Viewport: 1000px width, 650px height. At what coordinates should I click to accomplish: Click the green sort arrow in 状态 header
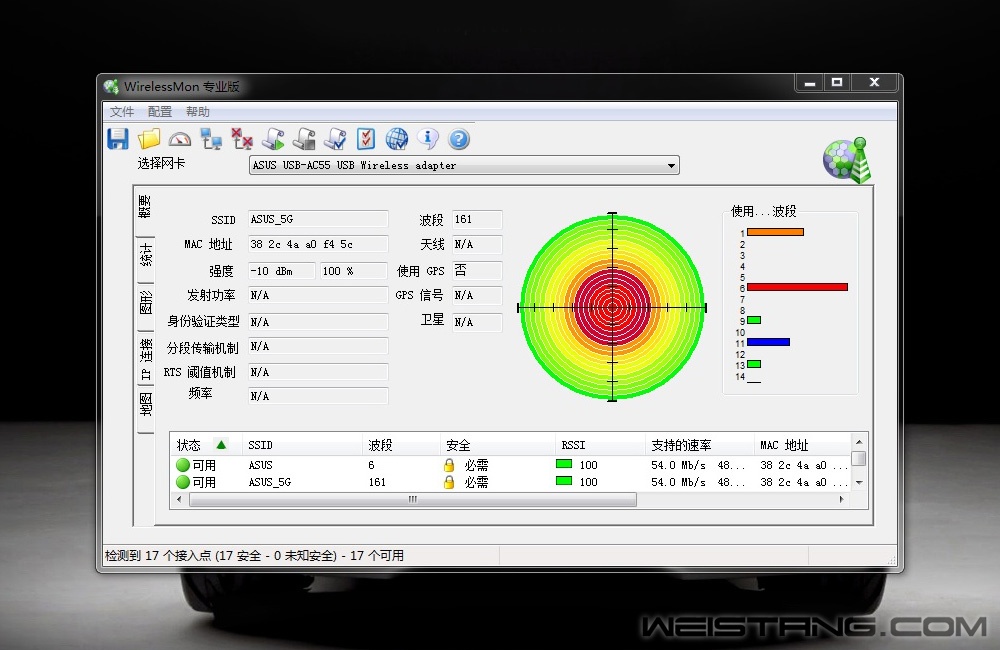[x=221, y=445]
